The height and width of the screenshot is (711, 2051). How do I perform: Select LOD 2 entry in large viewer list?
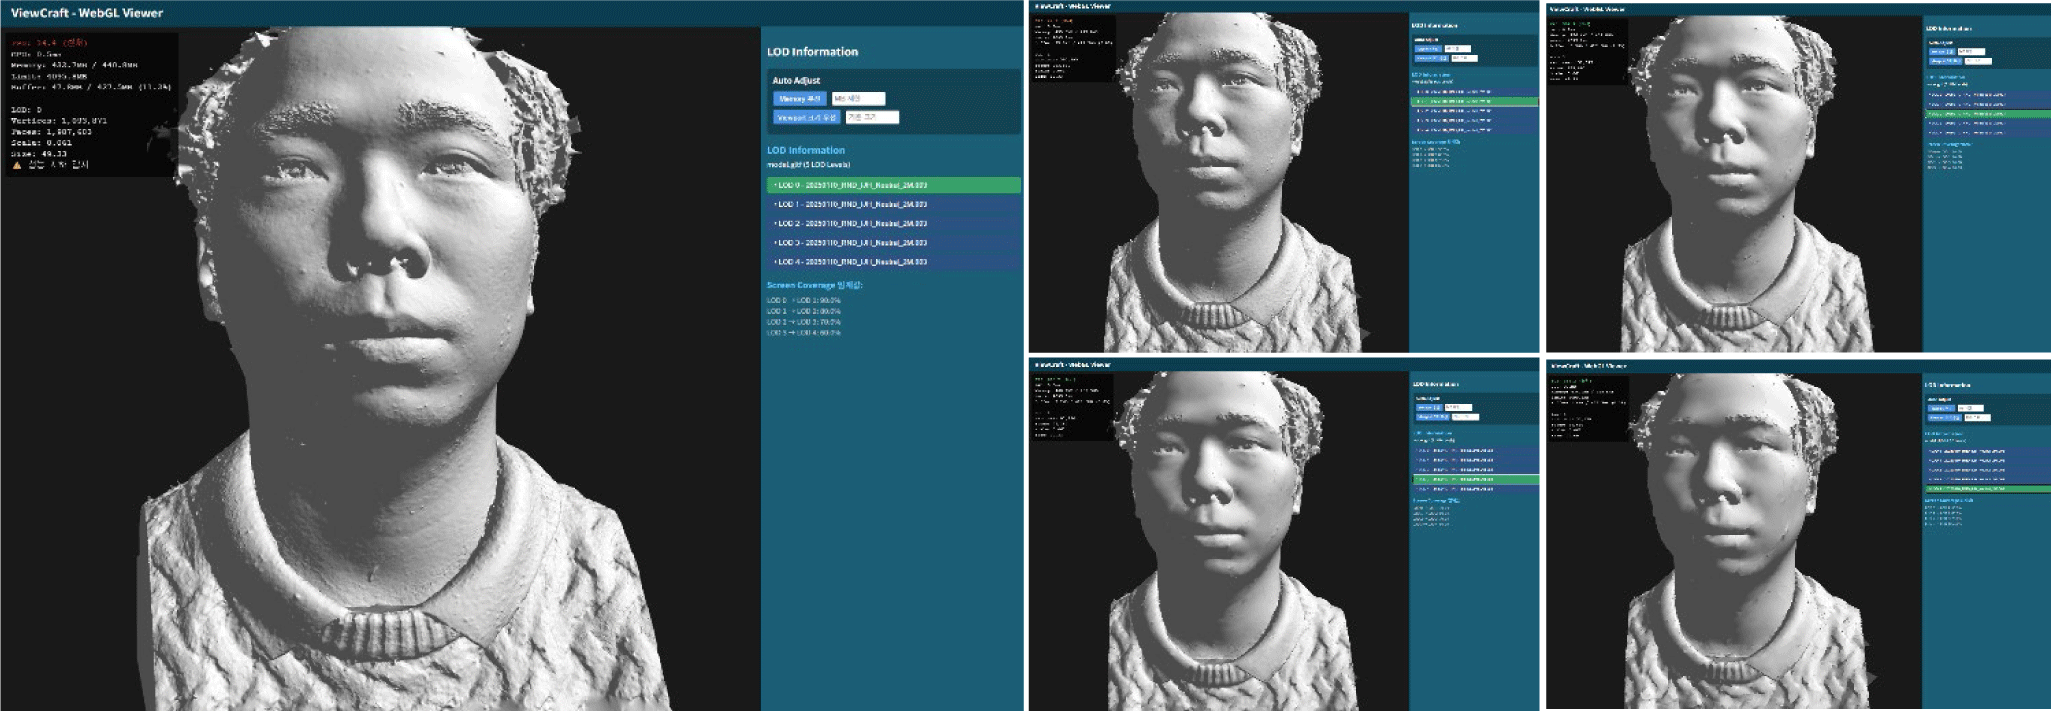[x=893, y=223]
